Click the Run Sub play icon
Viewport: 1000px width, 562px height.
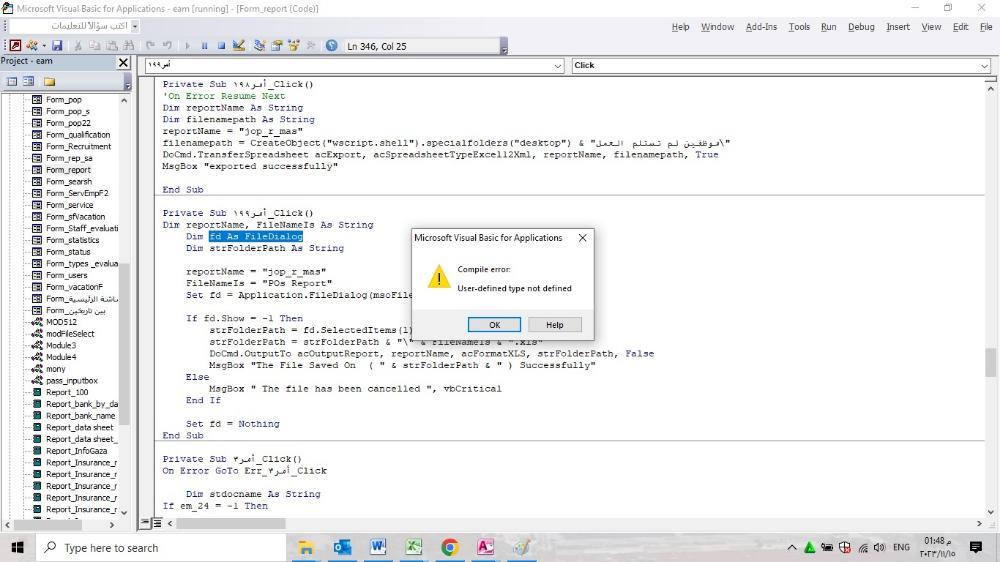[188, 46]
